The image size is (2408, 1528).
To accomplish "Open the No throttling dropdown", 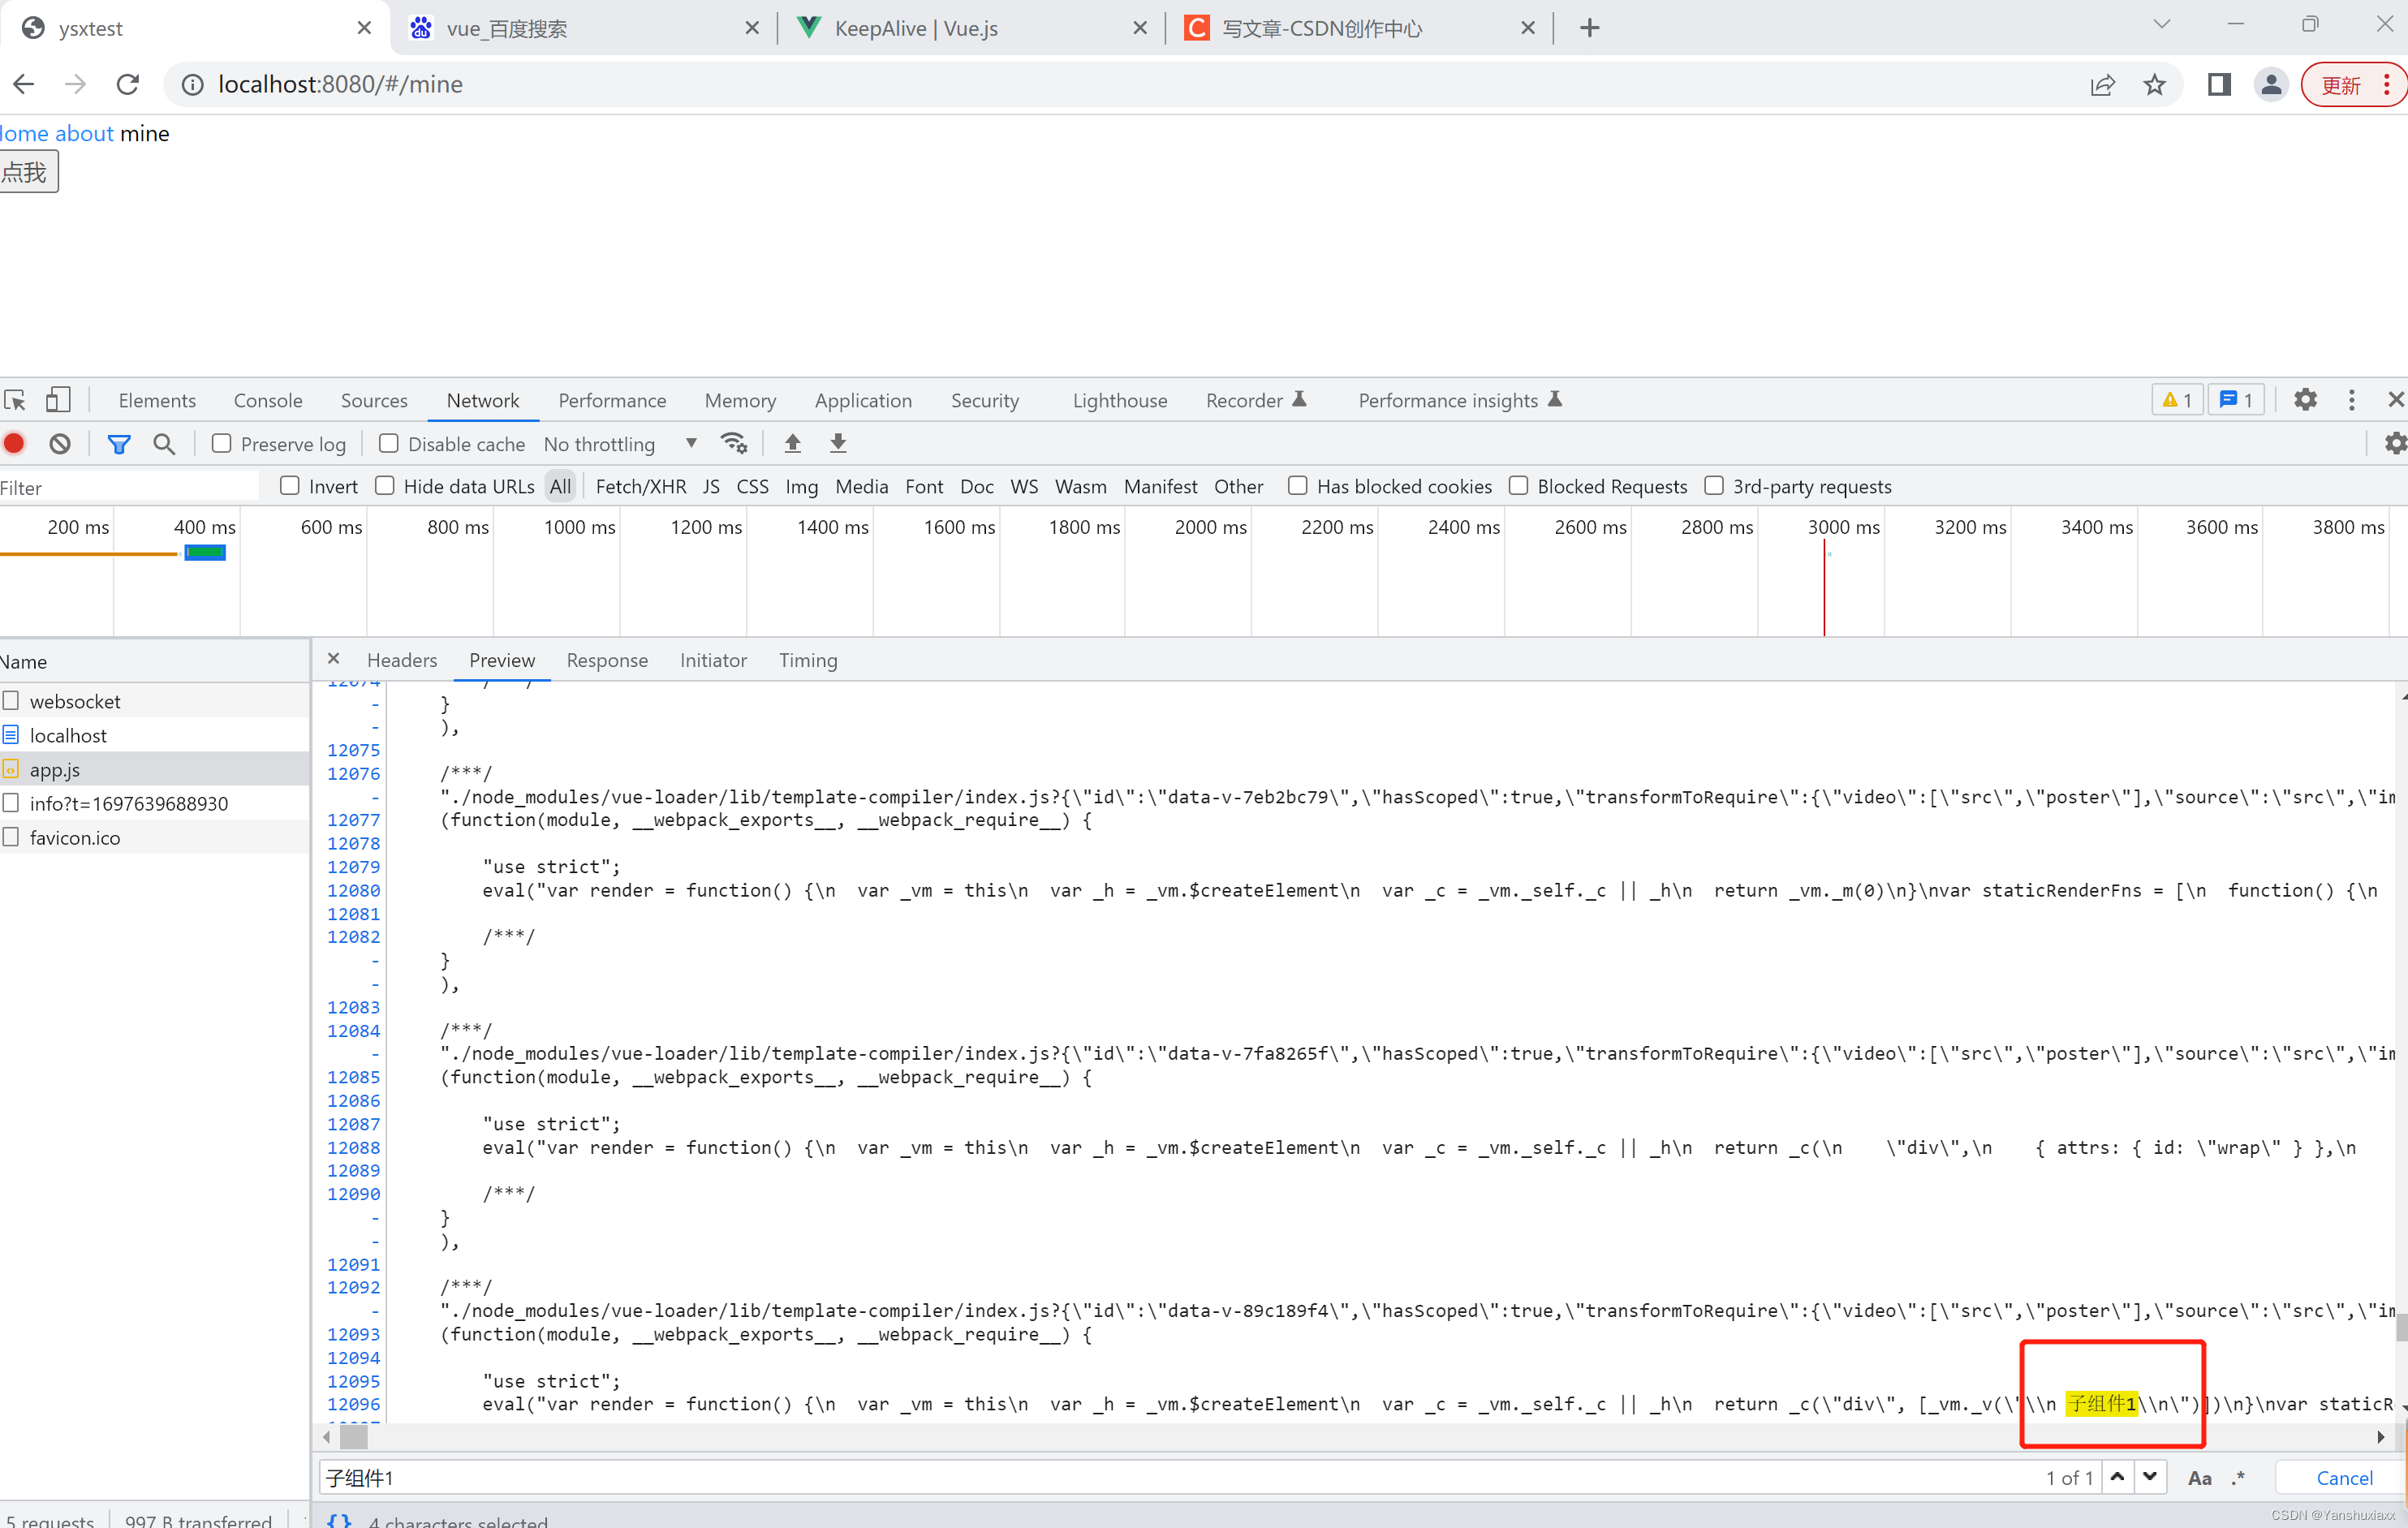I will click(619, 443).
